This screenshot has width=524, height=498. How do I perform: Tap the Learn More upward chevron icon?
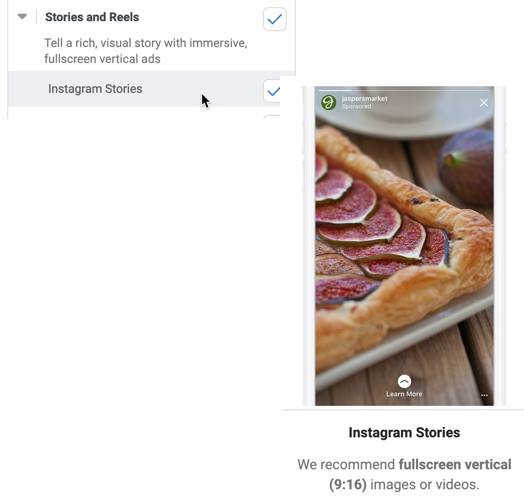tap(404, 381)
